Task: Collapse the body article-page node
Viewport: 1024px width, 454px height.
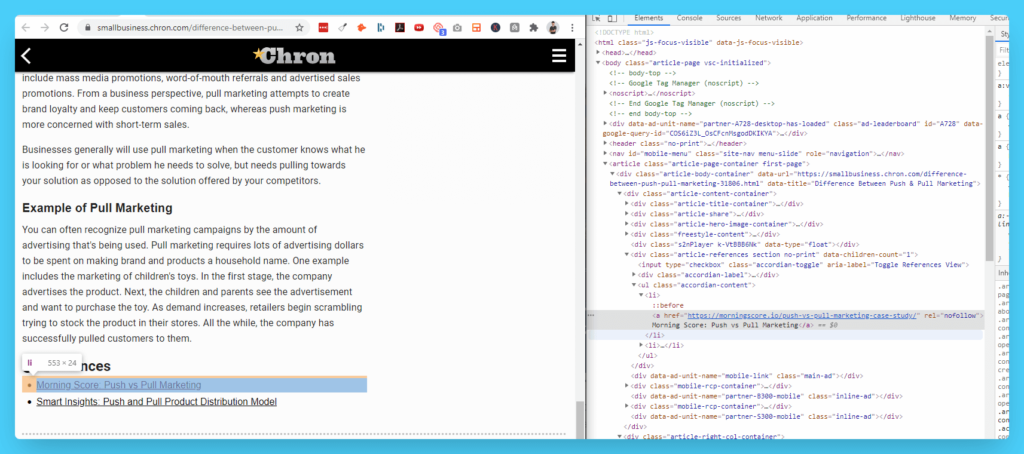Action: 599,63
